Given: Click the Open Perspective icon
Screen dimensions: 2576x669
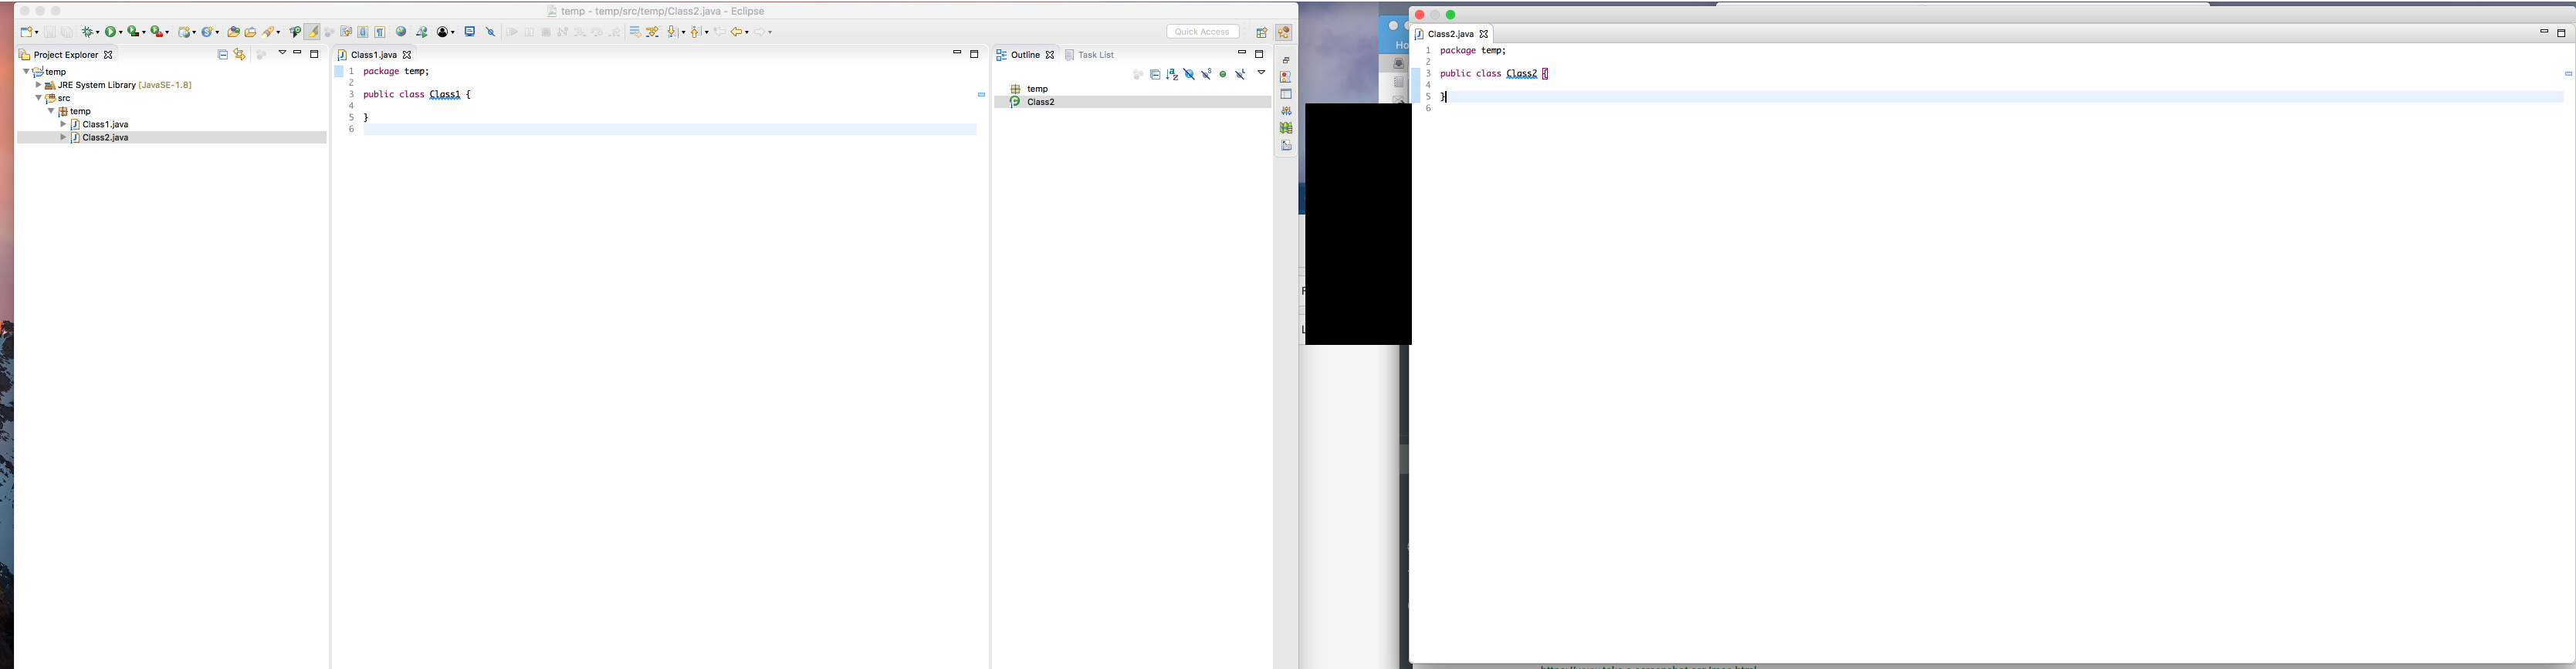Looking at the screenshot, I should click(x=1261, y=32).
